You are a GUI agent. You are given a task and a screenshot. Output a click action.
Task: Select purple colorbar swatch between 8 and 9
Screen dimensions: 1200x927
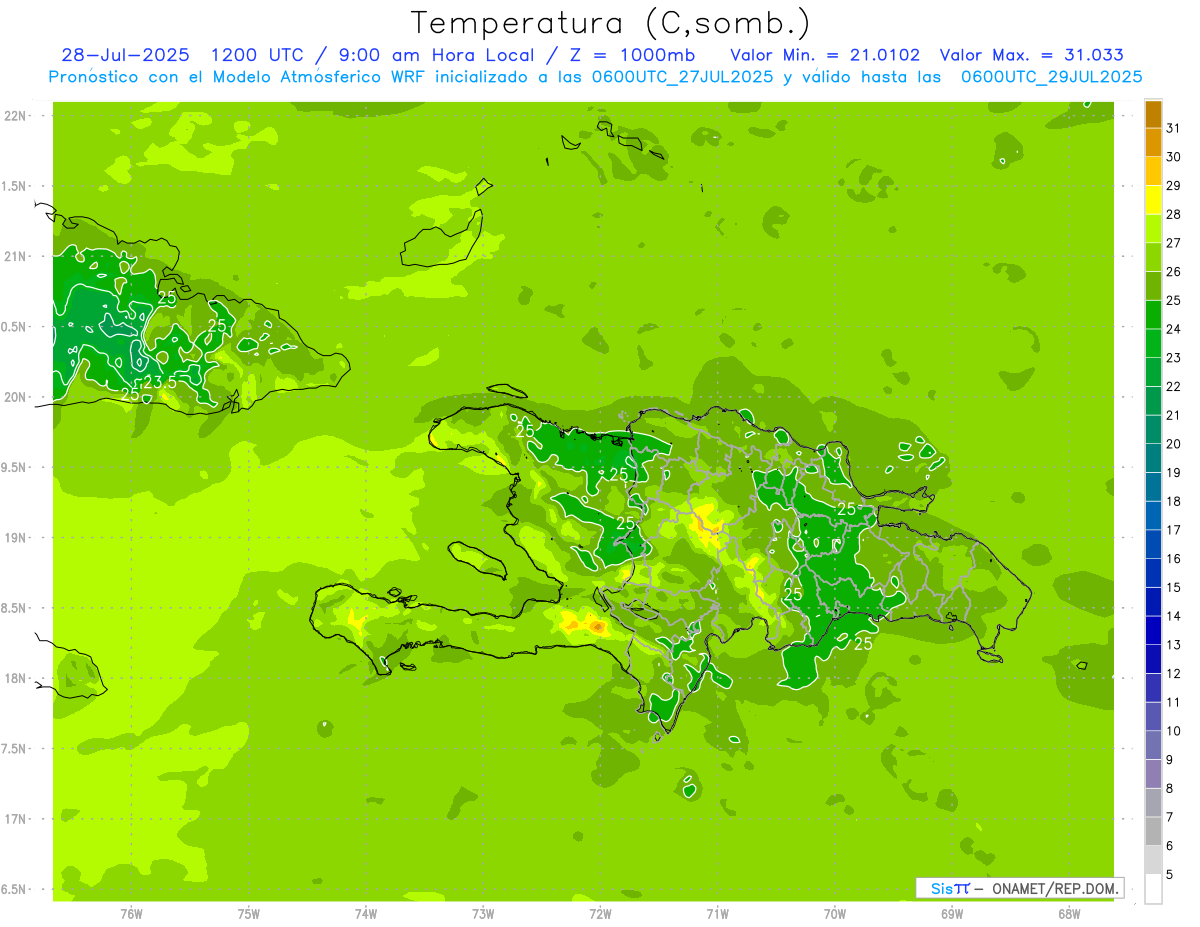pyautogui.click(x=1153, y=774)
